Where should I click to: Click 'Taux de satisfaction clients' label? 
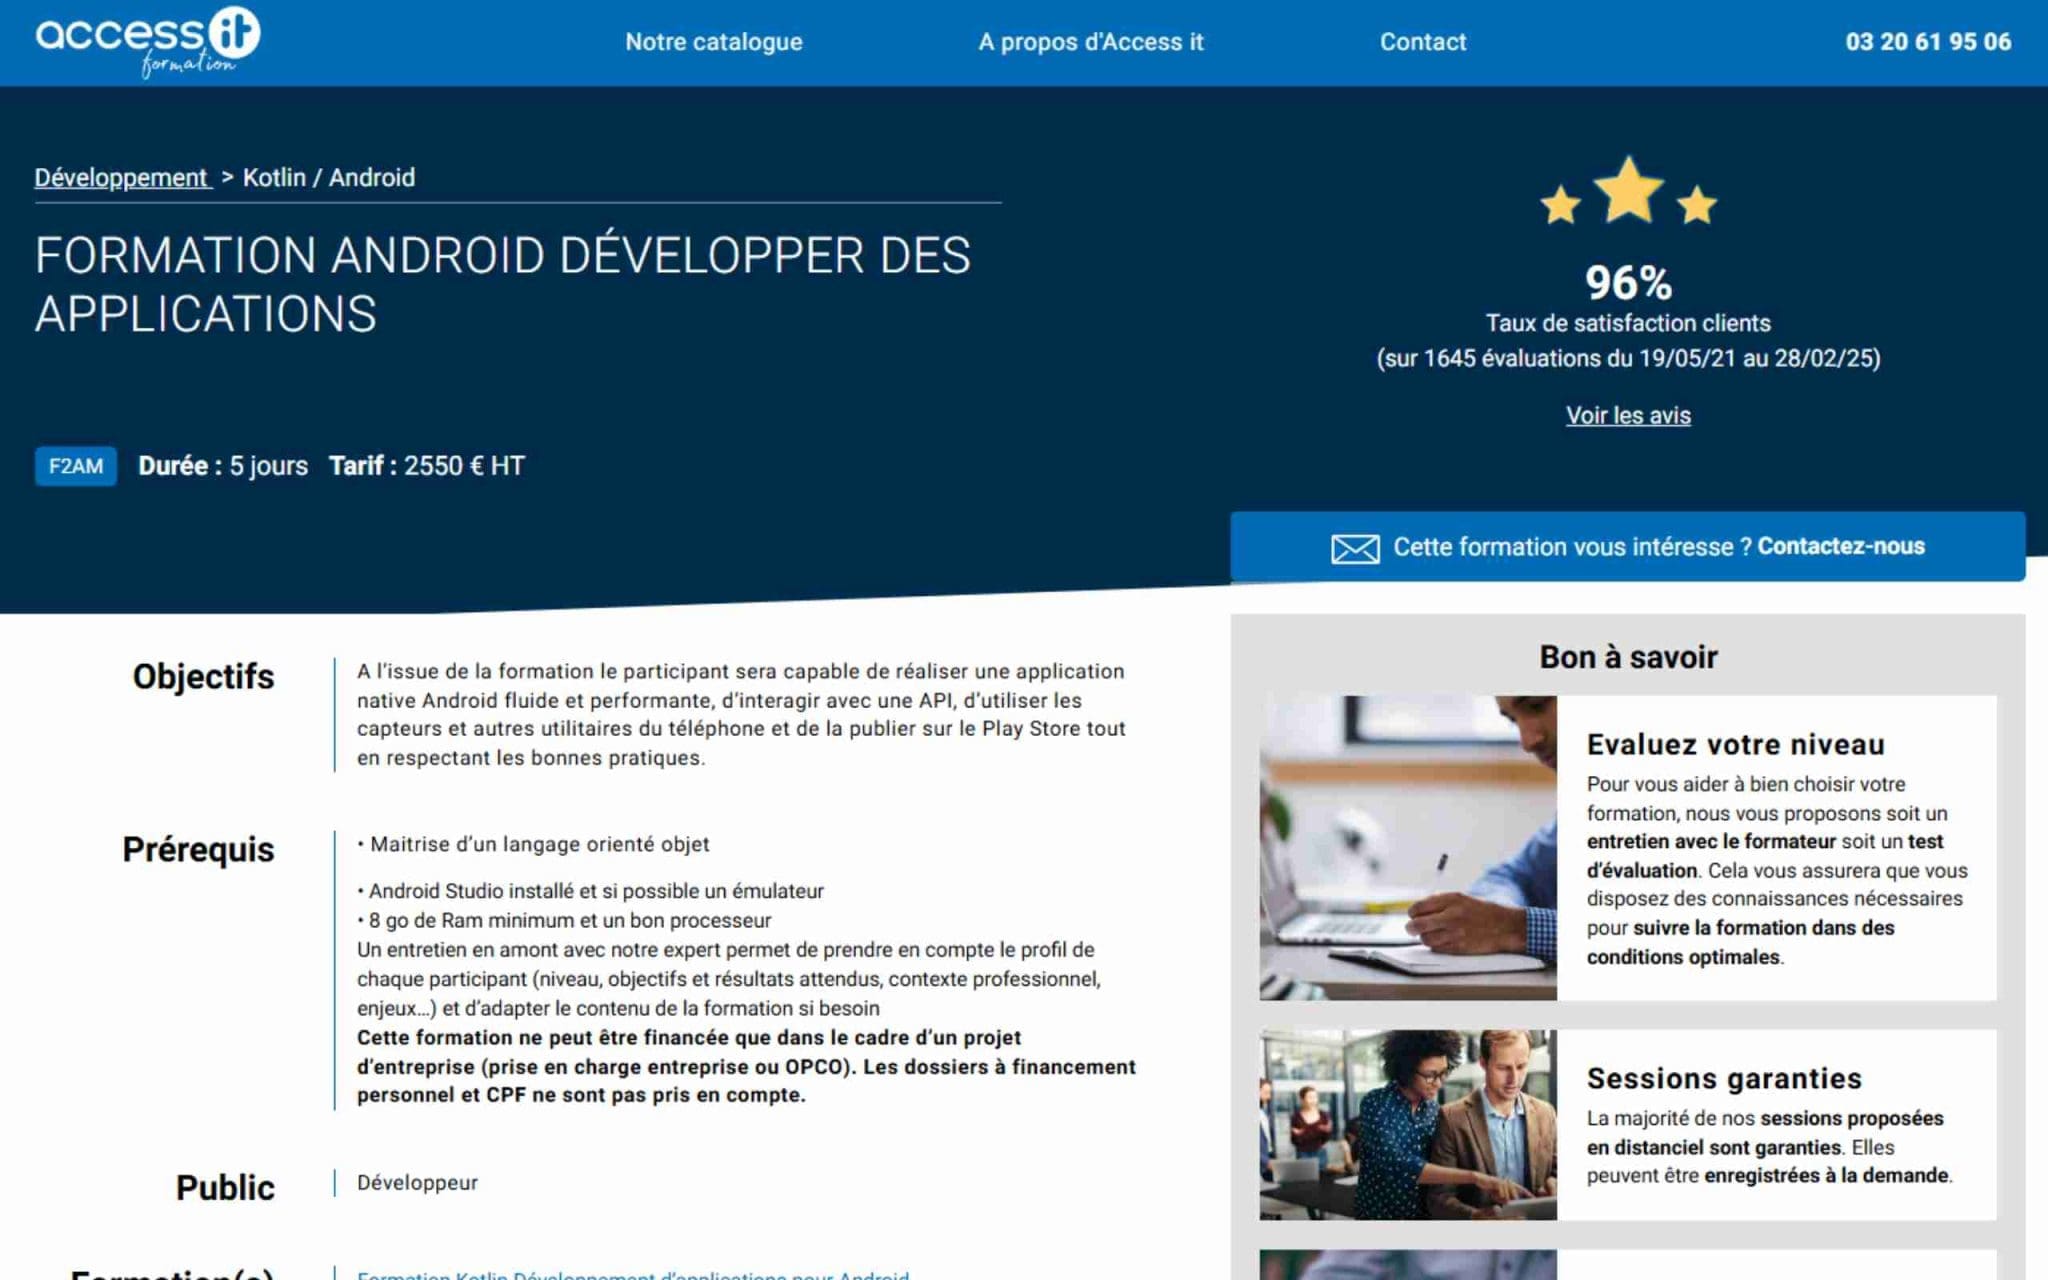point(1628,324)
